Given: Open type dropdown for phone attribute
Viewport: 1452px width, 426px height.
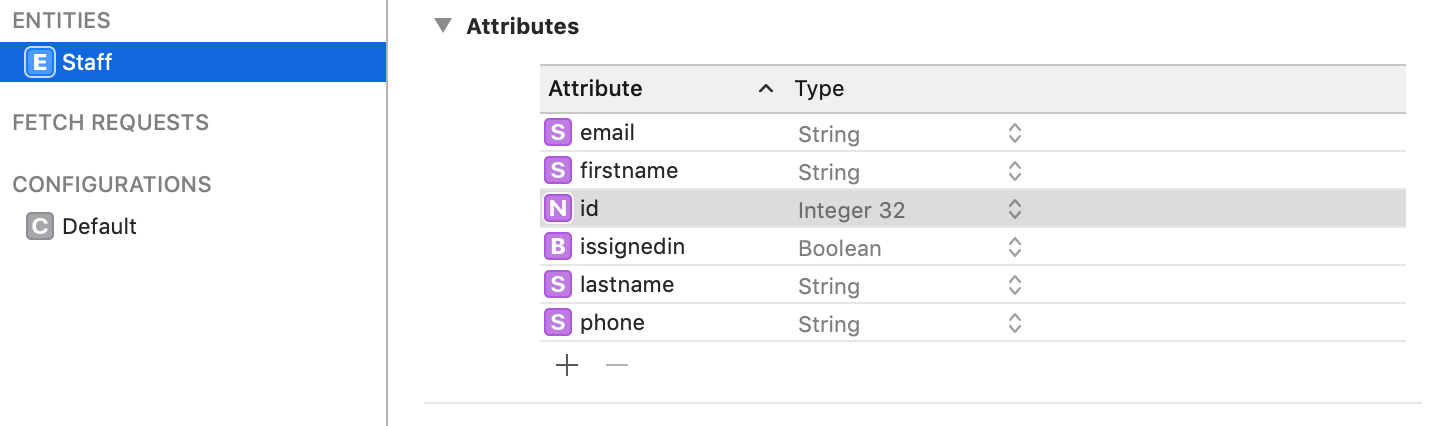Looking at the screenshot, I should 1014,324.
